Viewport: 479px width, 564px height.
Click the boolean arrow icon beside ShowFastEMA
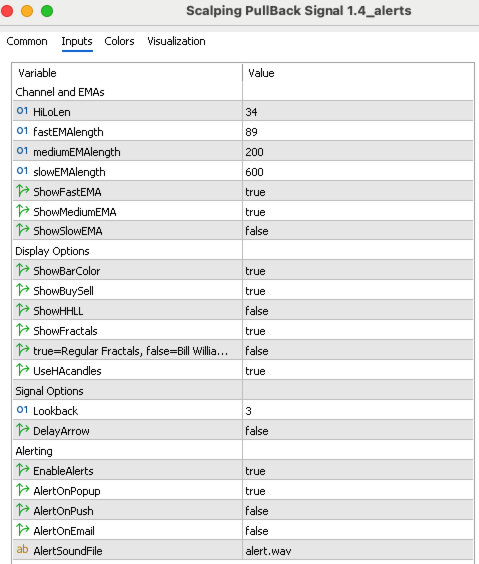(x=23, y=191)
